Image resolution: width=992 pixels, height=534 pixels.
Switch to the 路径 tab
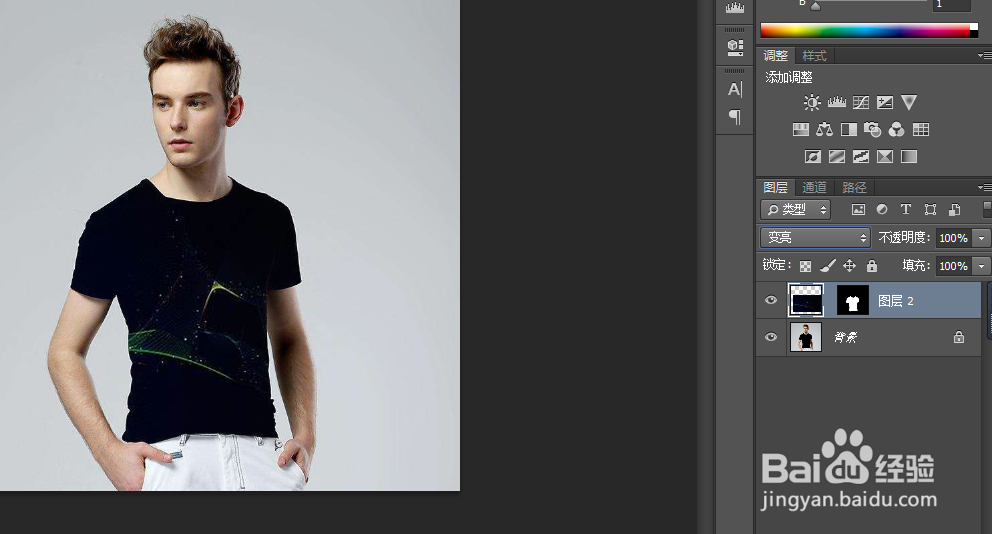click(854, 187)
